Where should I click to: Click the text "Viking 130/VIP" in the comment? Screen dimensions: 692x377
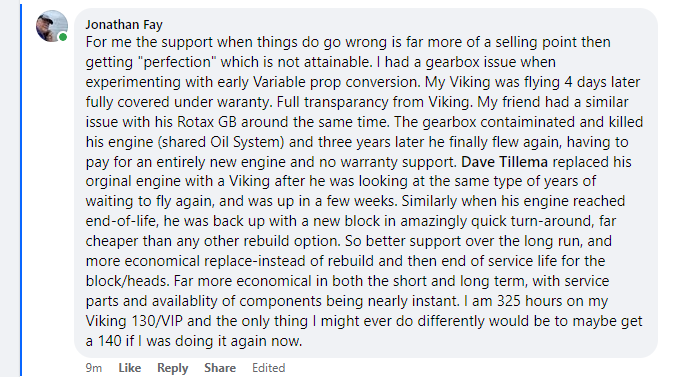[134, 321]
